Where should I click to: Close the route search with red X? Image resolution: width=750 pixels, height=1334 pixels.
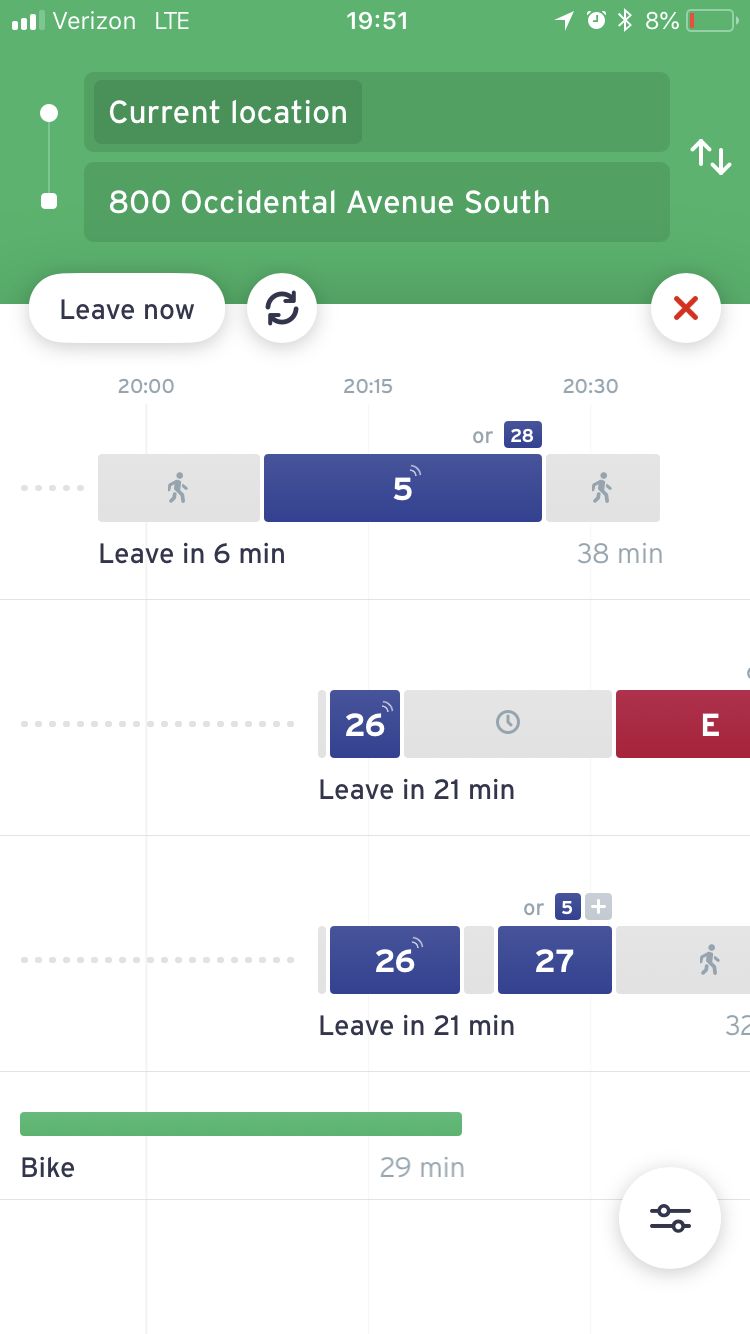click(x=685, y=309)
